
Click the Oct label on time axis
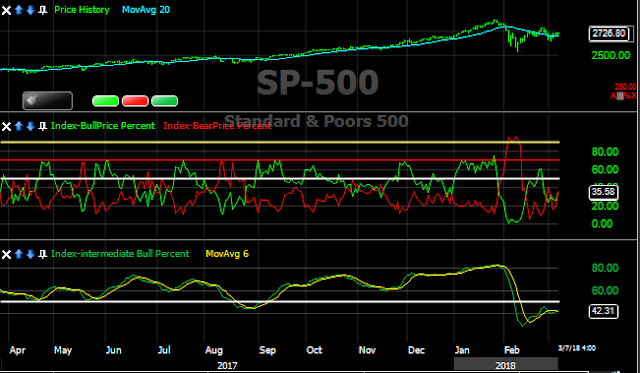coord(314,350)
